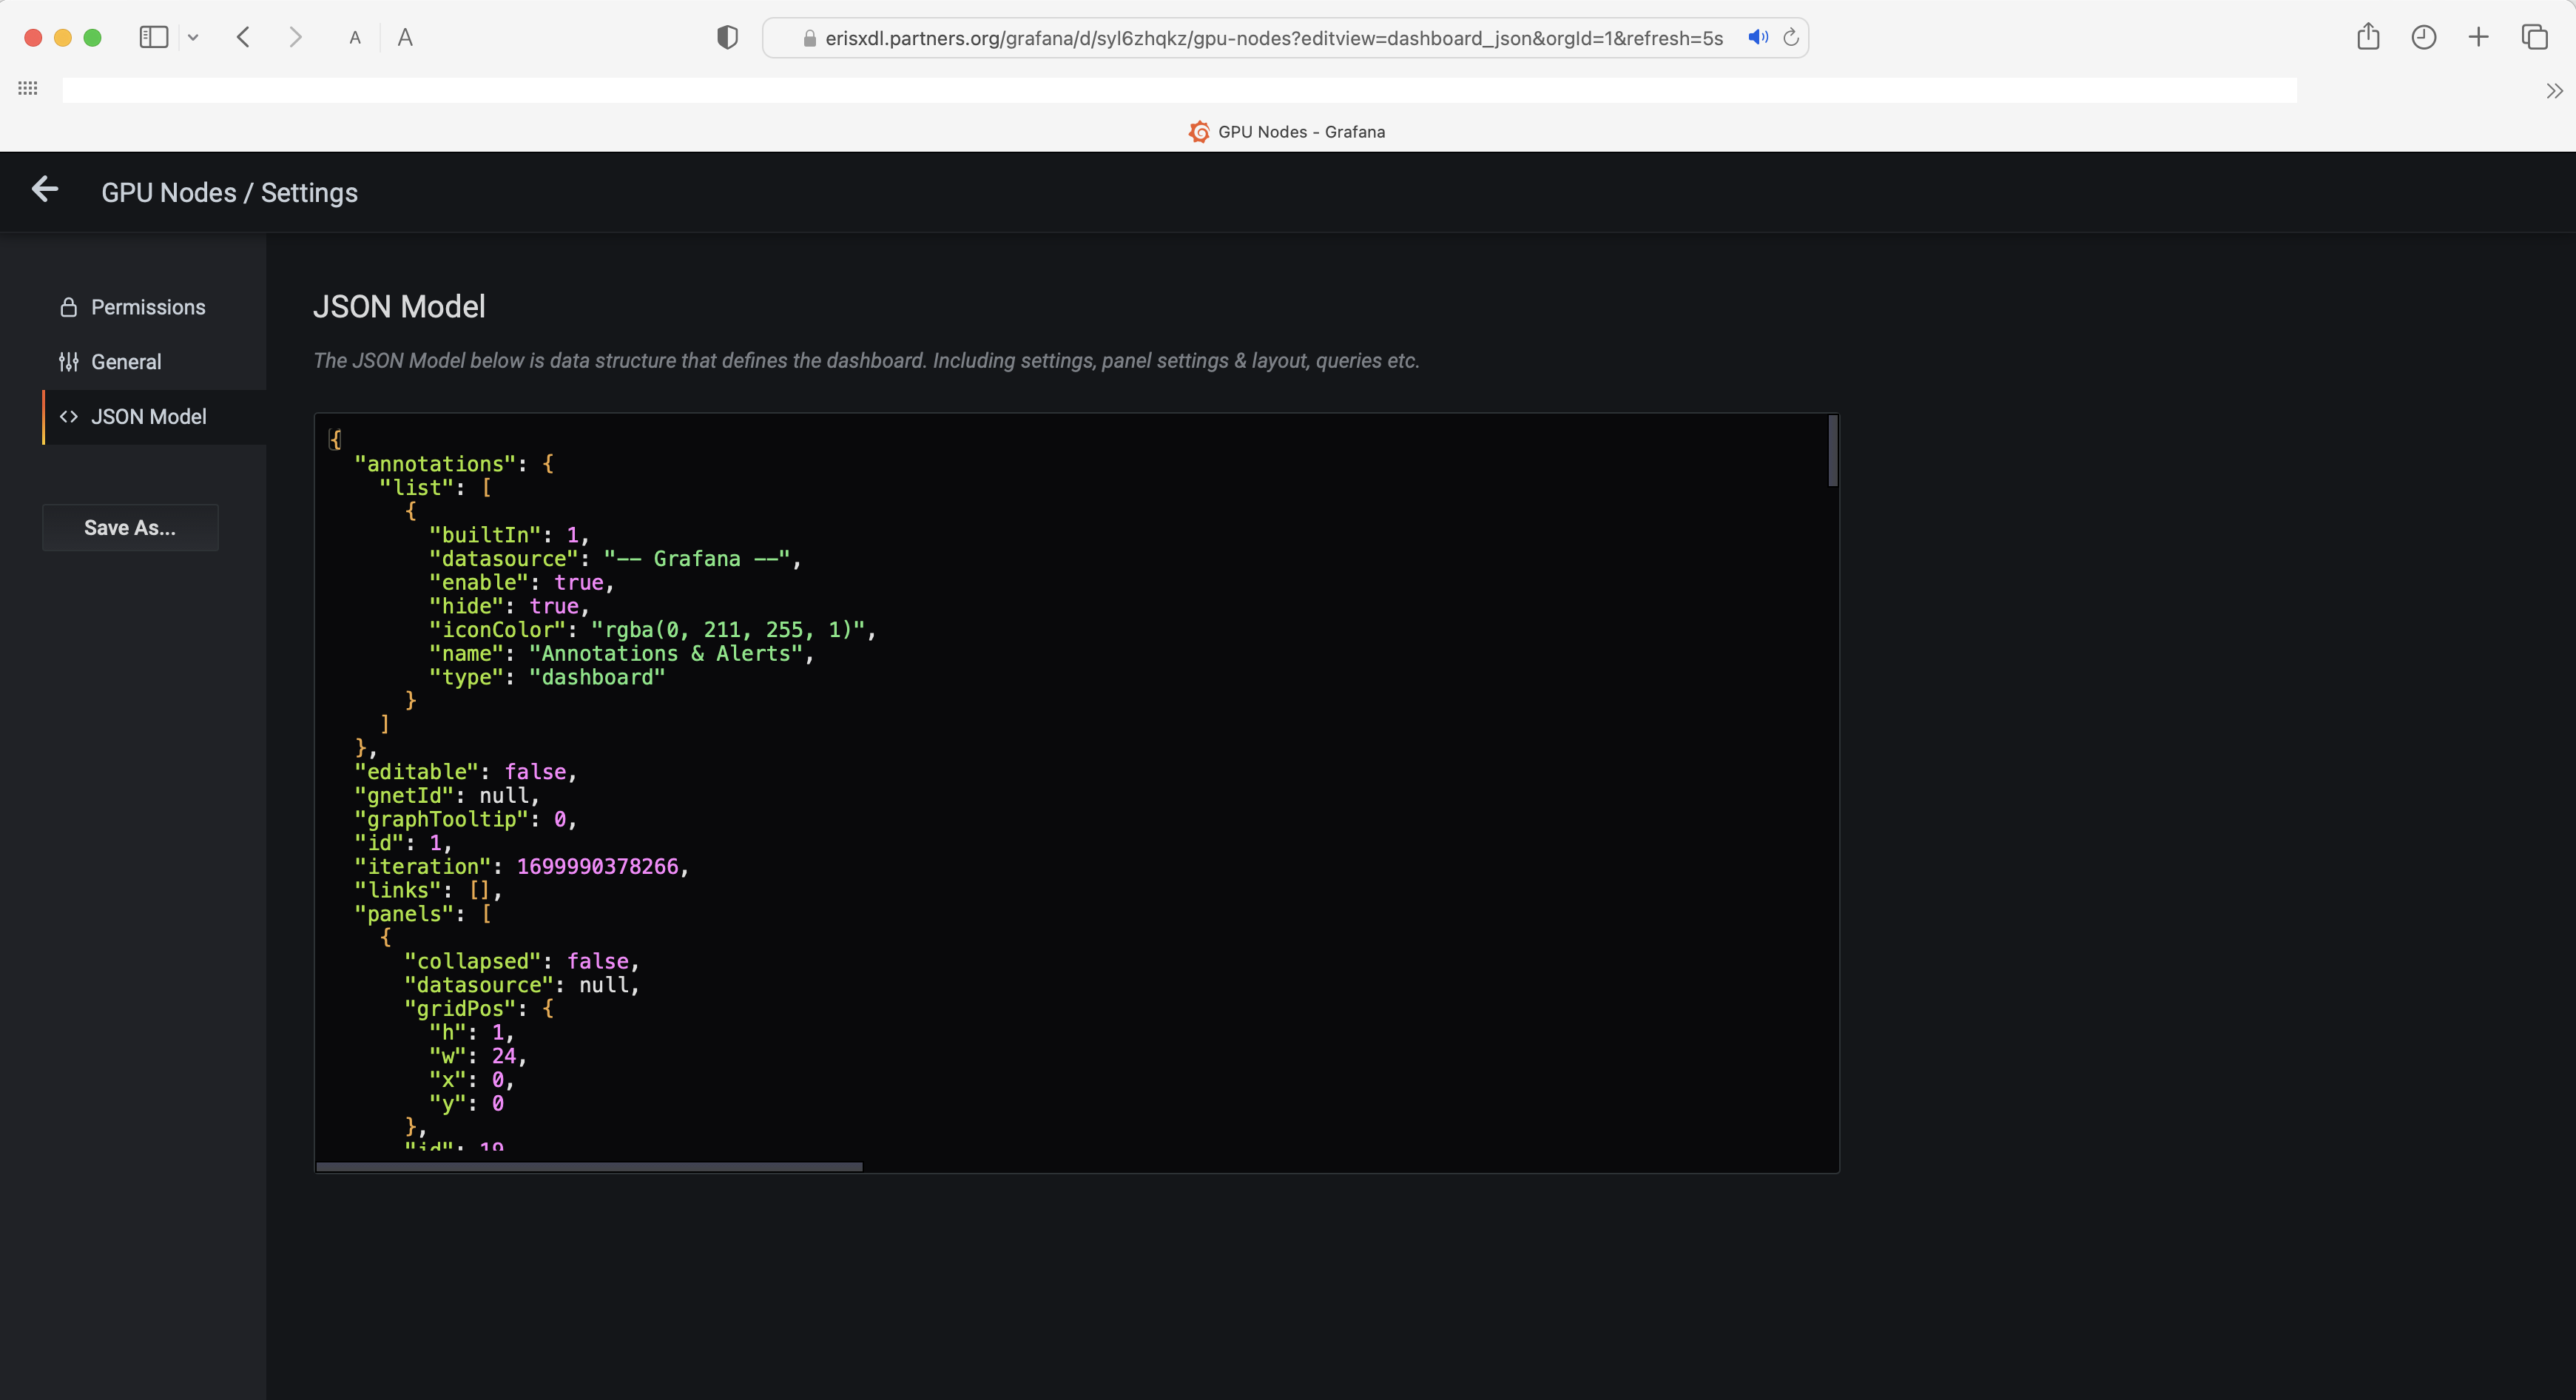Click the GPU Nodes / Settings title

coord(229,193)
